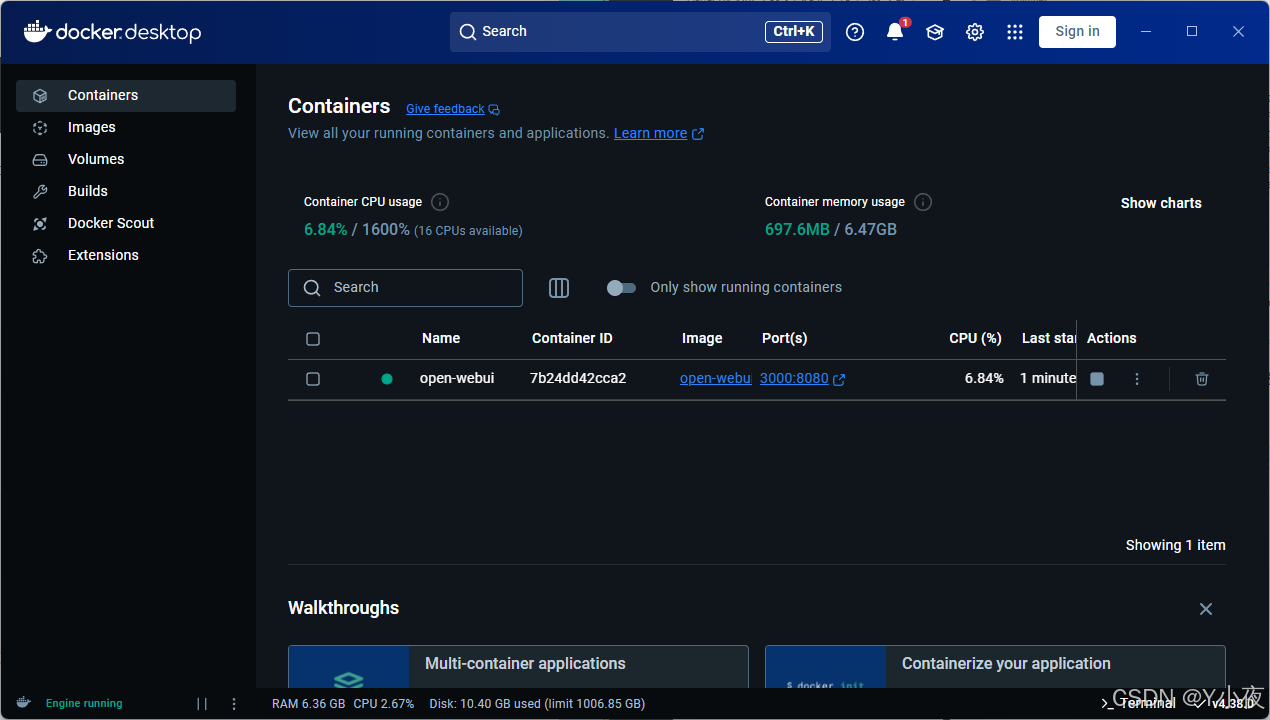Sort by Name column header
The image size is (1270, 720).
point(441,339)
